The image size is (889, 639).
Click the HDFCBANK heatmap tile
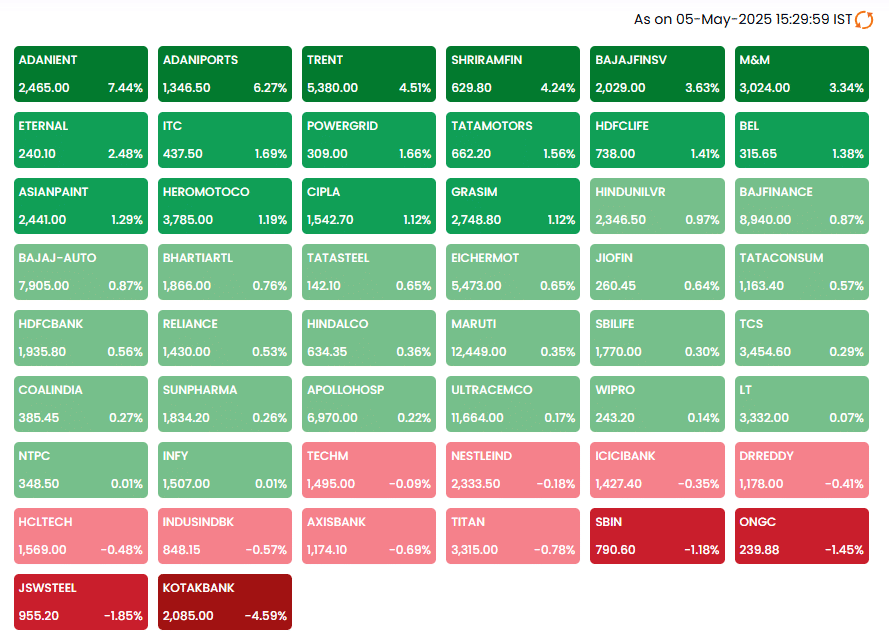(80, 338)
